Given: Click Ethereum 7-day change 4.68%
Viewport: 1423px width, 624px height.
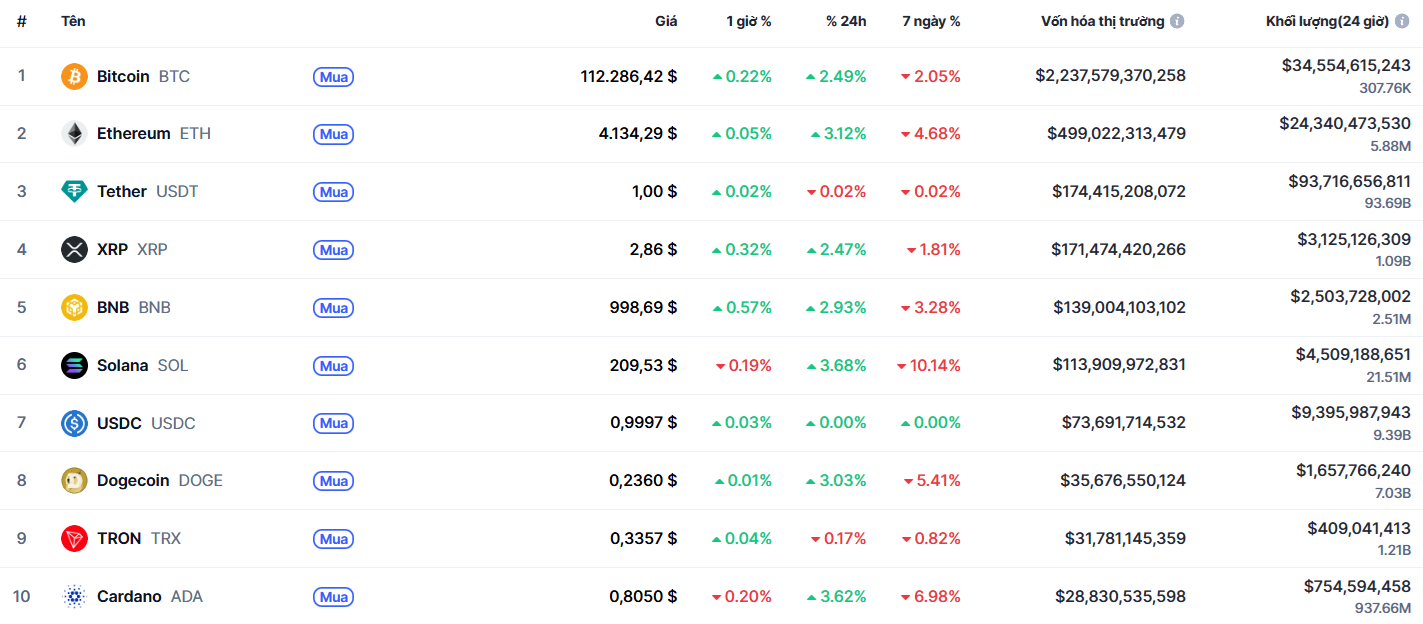Looking at the screenshot, I should point(931,134).
